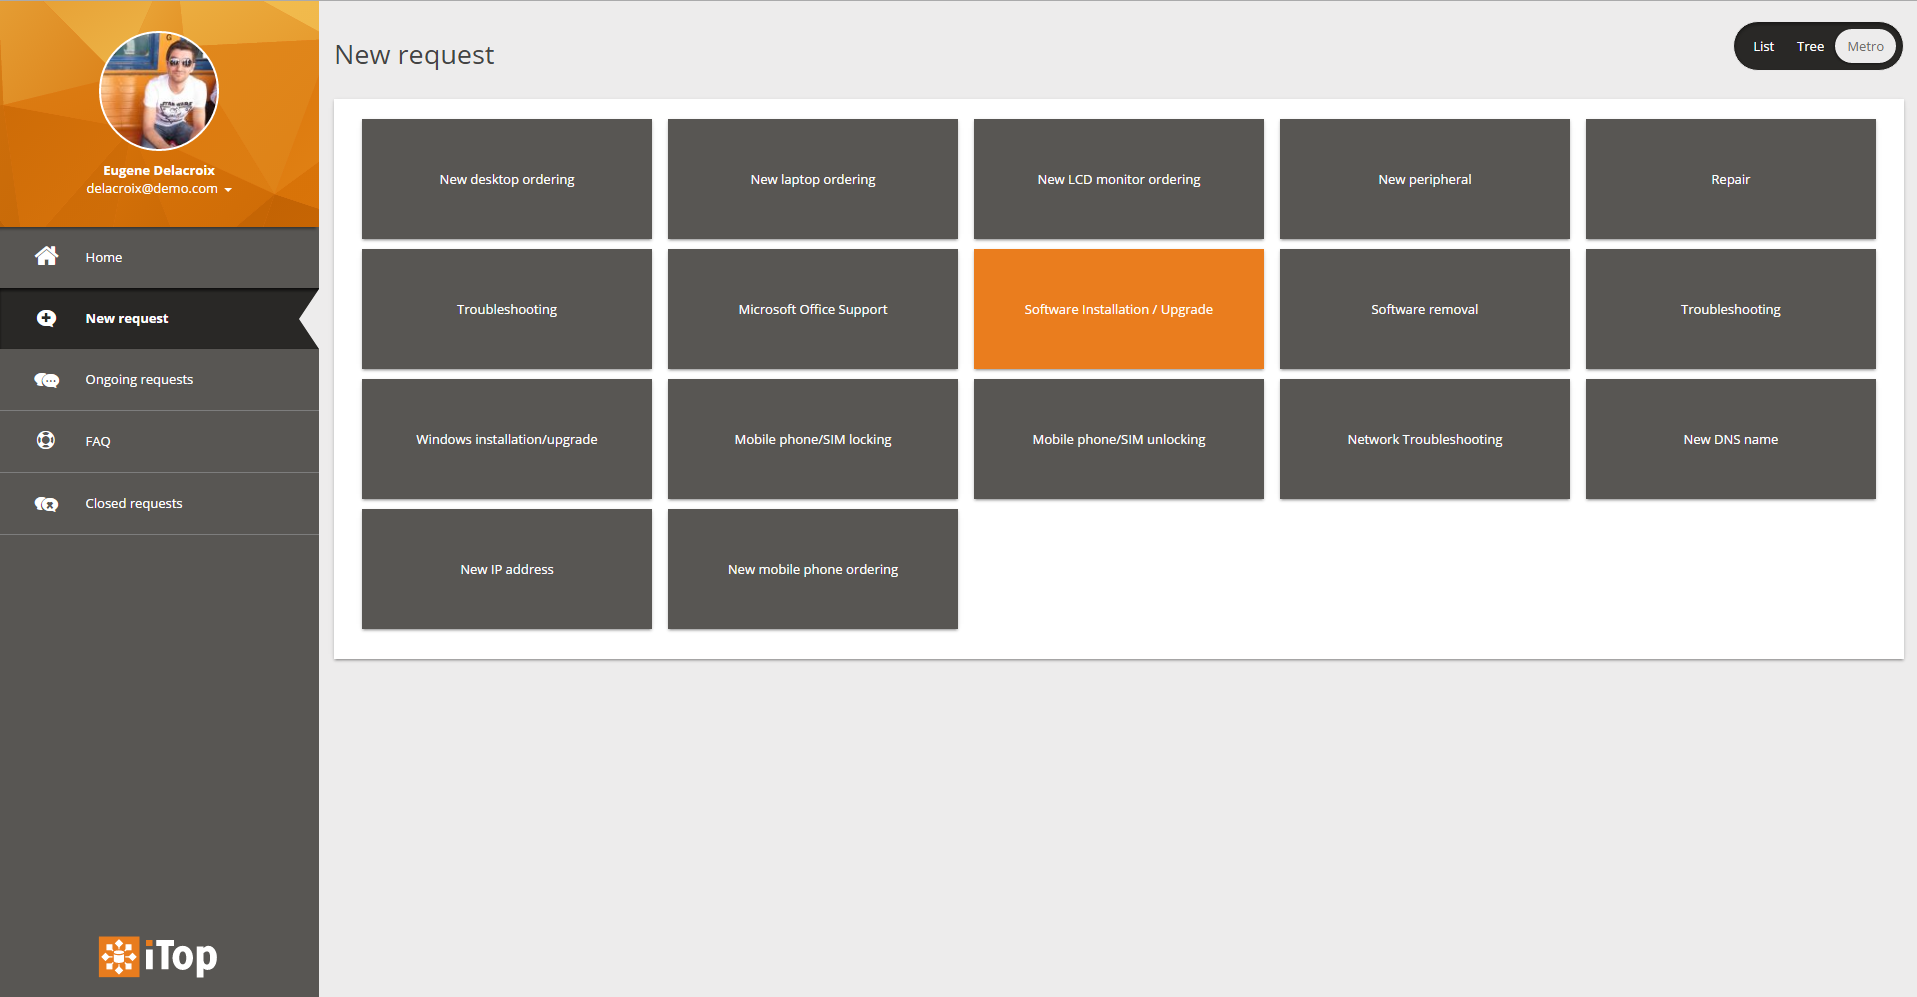The height and width of the screenshot is (997, 1917).
Task: Click the Ongoing requests chat bubbles icon
Action: (x=46, y=380)
